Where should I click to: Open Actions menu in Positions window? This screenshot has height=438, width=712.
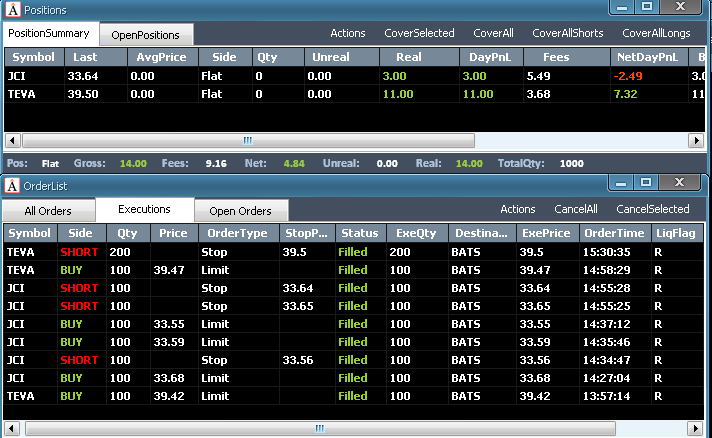click(348, 33)
